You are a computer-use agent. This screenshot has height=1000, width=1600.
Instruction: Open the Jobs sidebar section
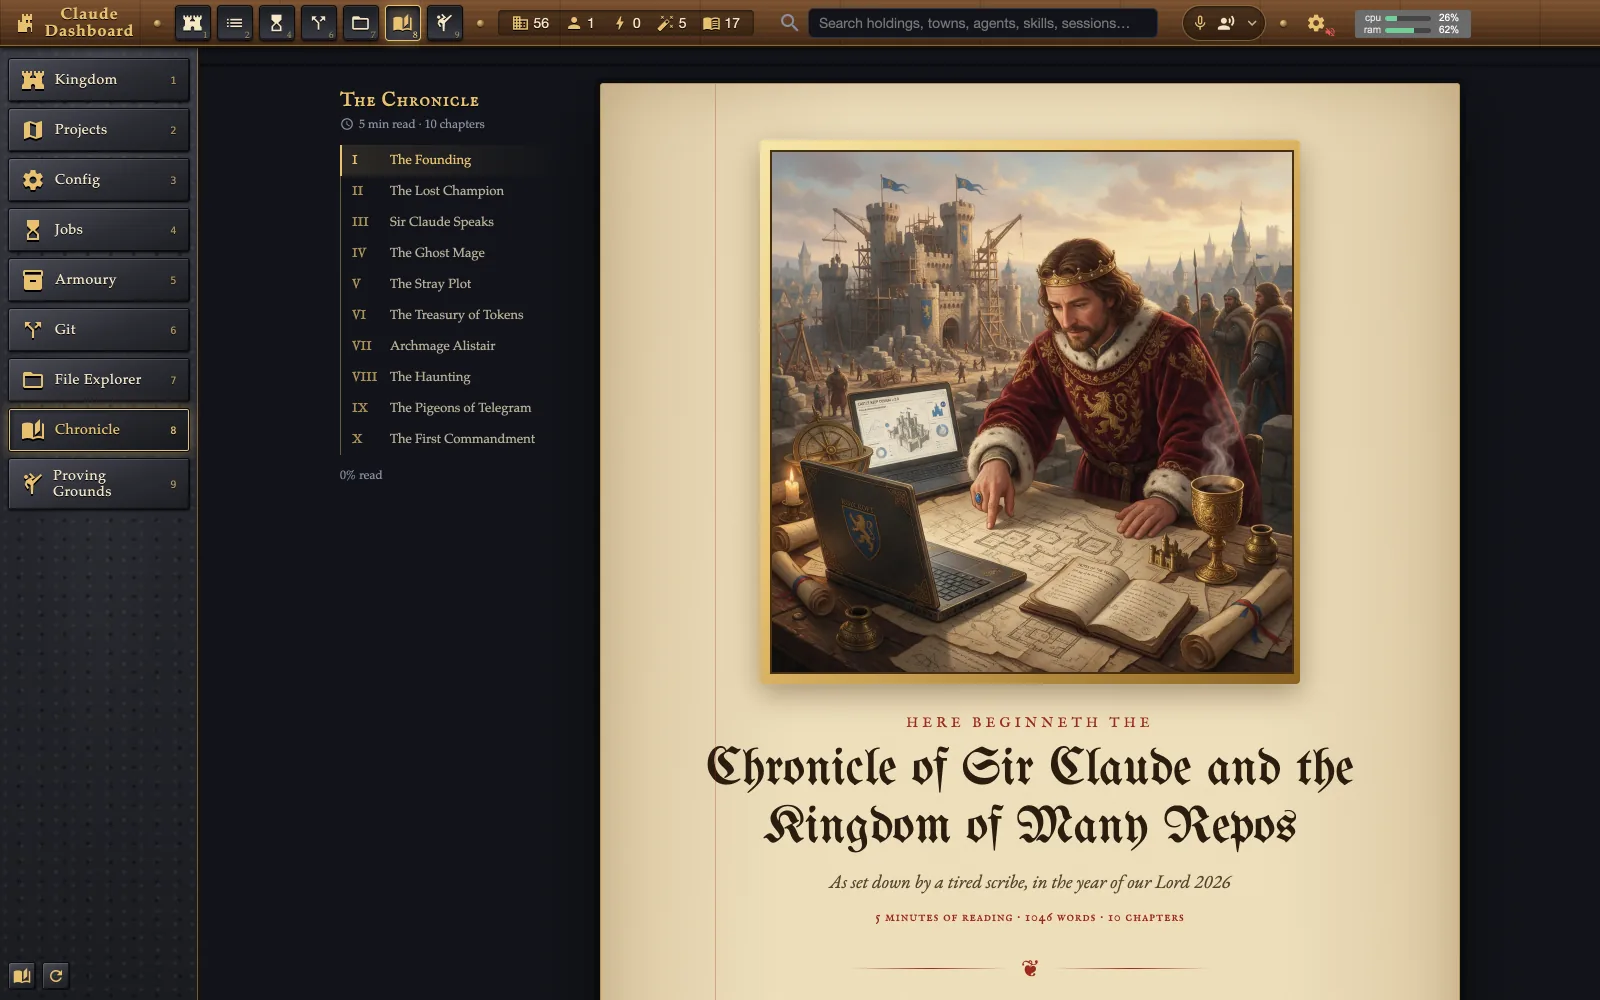tap(99, 230)
